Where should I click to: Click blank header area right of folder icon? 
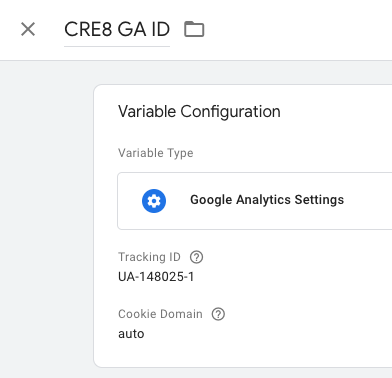point(298,29)
